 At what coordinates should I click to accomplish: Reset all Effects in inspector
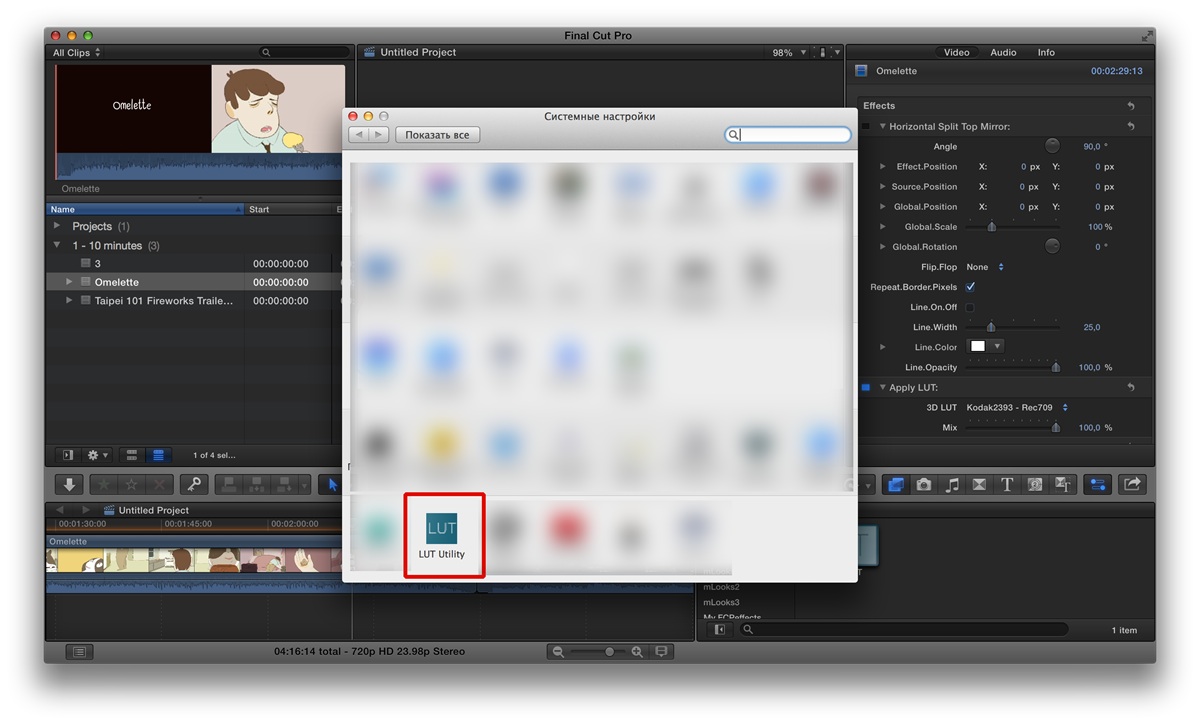[x=1130, y=106]
